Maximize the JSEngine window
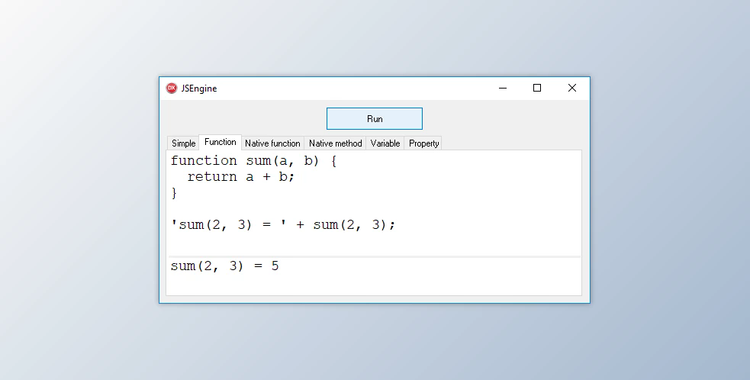 (537, 88)
